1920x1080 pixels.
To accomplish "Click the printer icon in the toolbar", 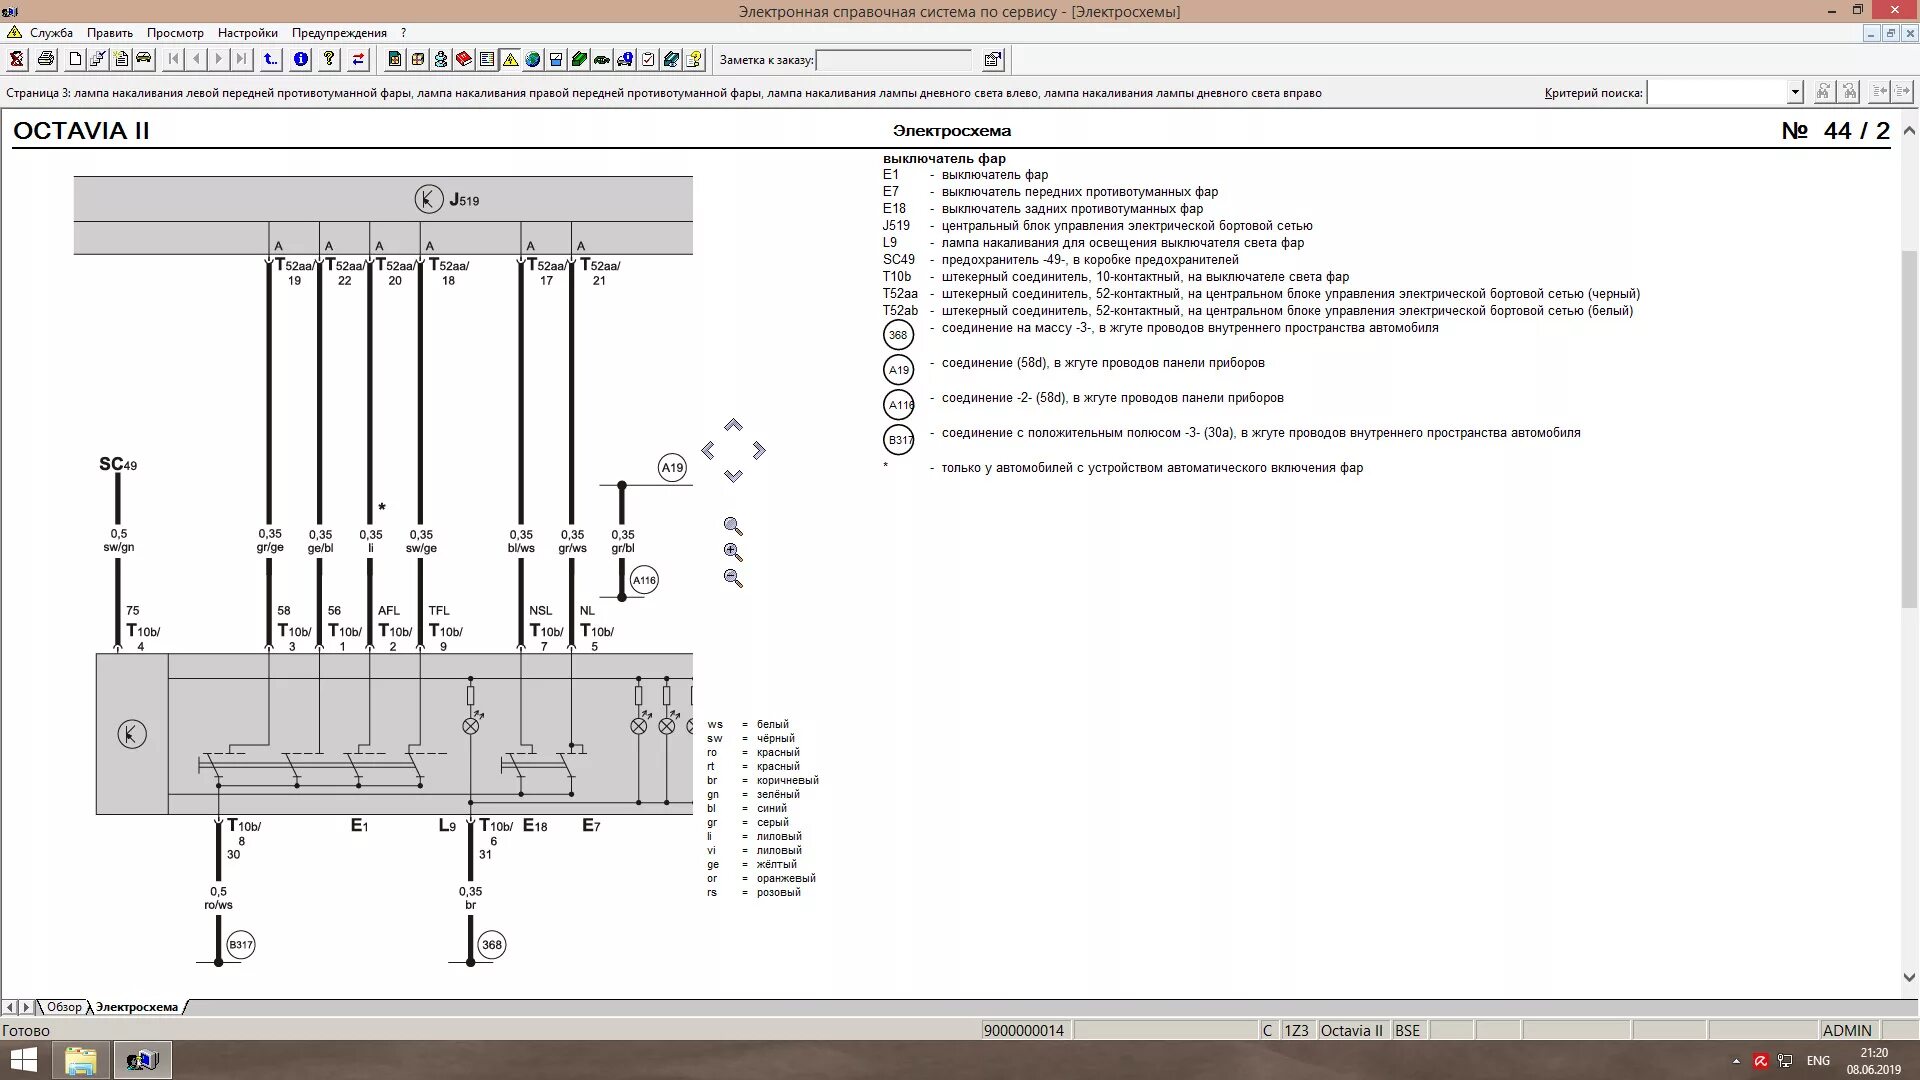I will [x=46, y=60].
